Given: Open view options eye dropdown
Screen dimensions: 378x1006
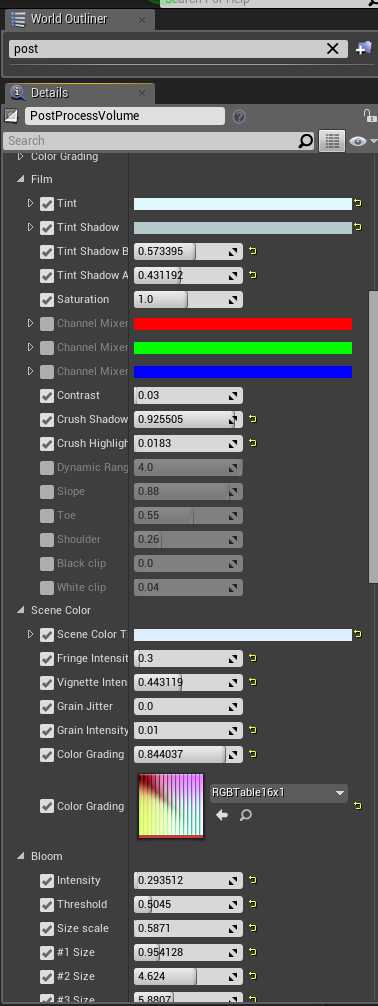Looking at the screenshot, I should click(x=363, y=141).
